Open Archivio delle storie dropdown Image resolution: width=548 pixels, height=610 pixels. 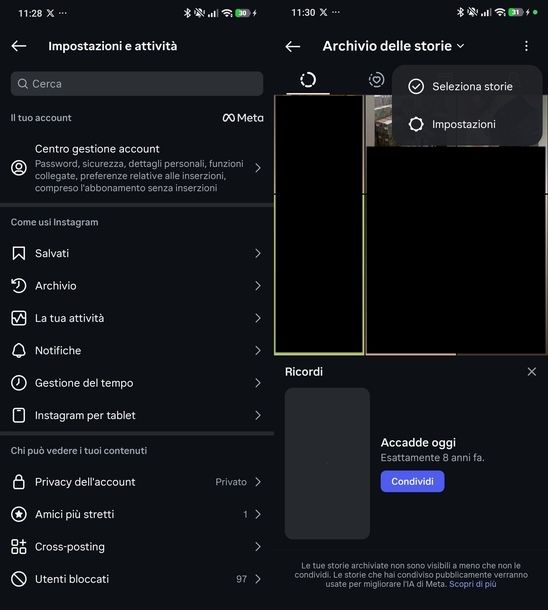point(394,46)
